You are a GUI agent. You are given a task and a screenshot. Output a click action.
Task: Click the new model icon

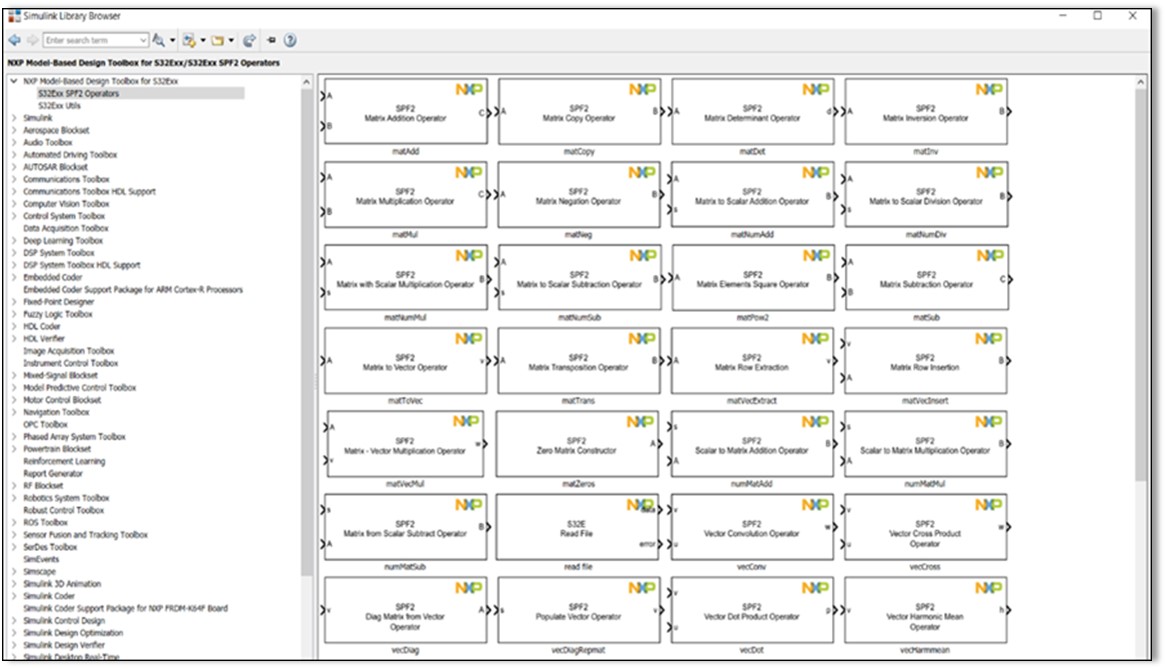189,41
